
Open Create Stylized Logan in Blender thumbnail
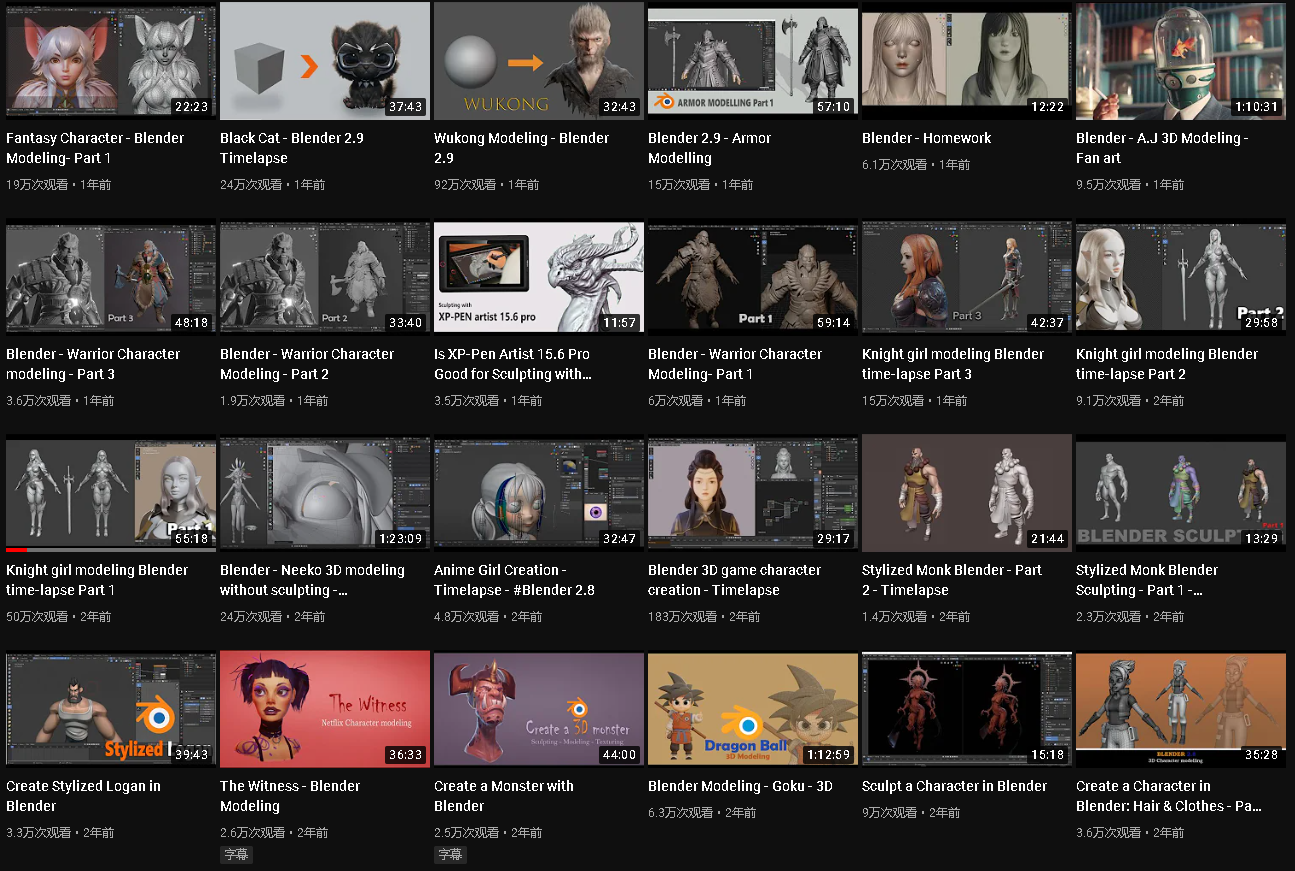pyautogui.click(x=111, y=708)
